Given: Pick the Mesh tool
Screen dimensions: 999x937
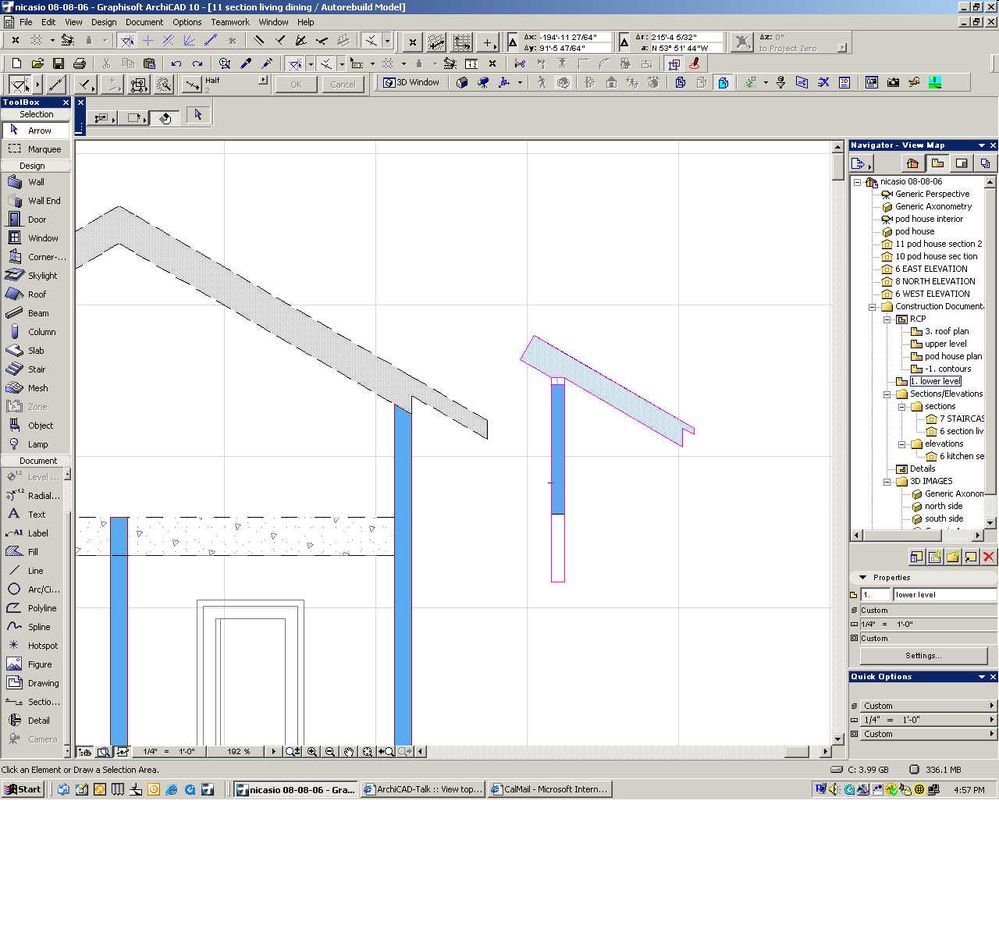Looking at the screenshot, I should 35,388.
